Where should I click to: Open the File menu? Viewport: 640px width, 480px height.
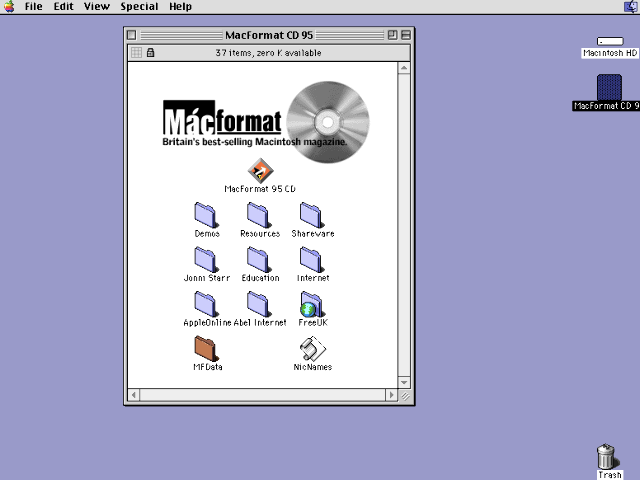[33, 7]
